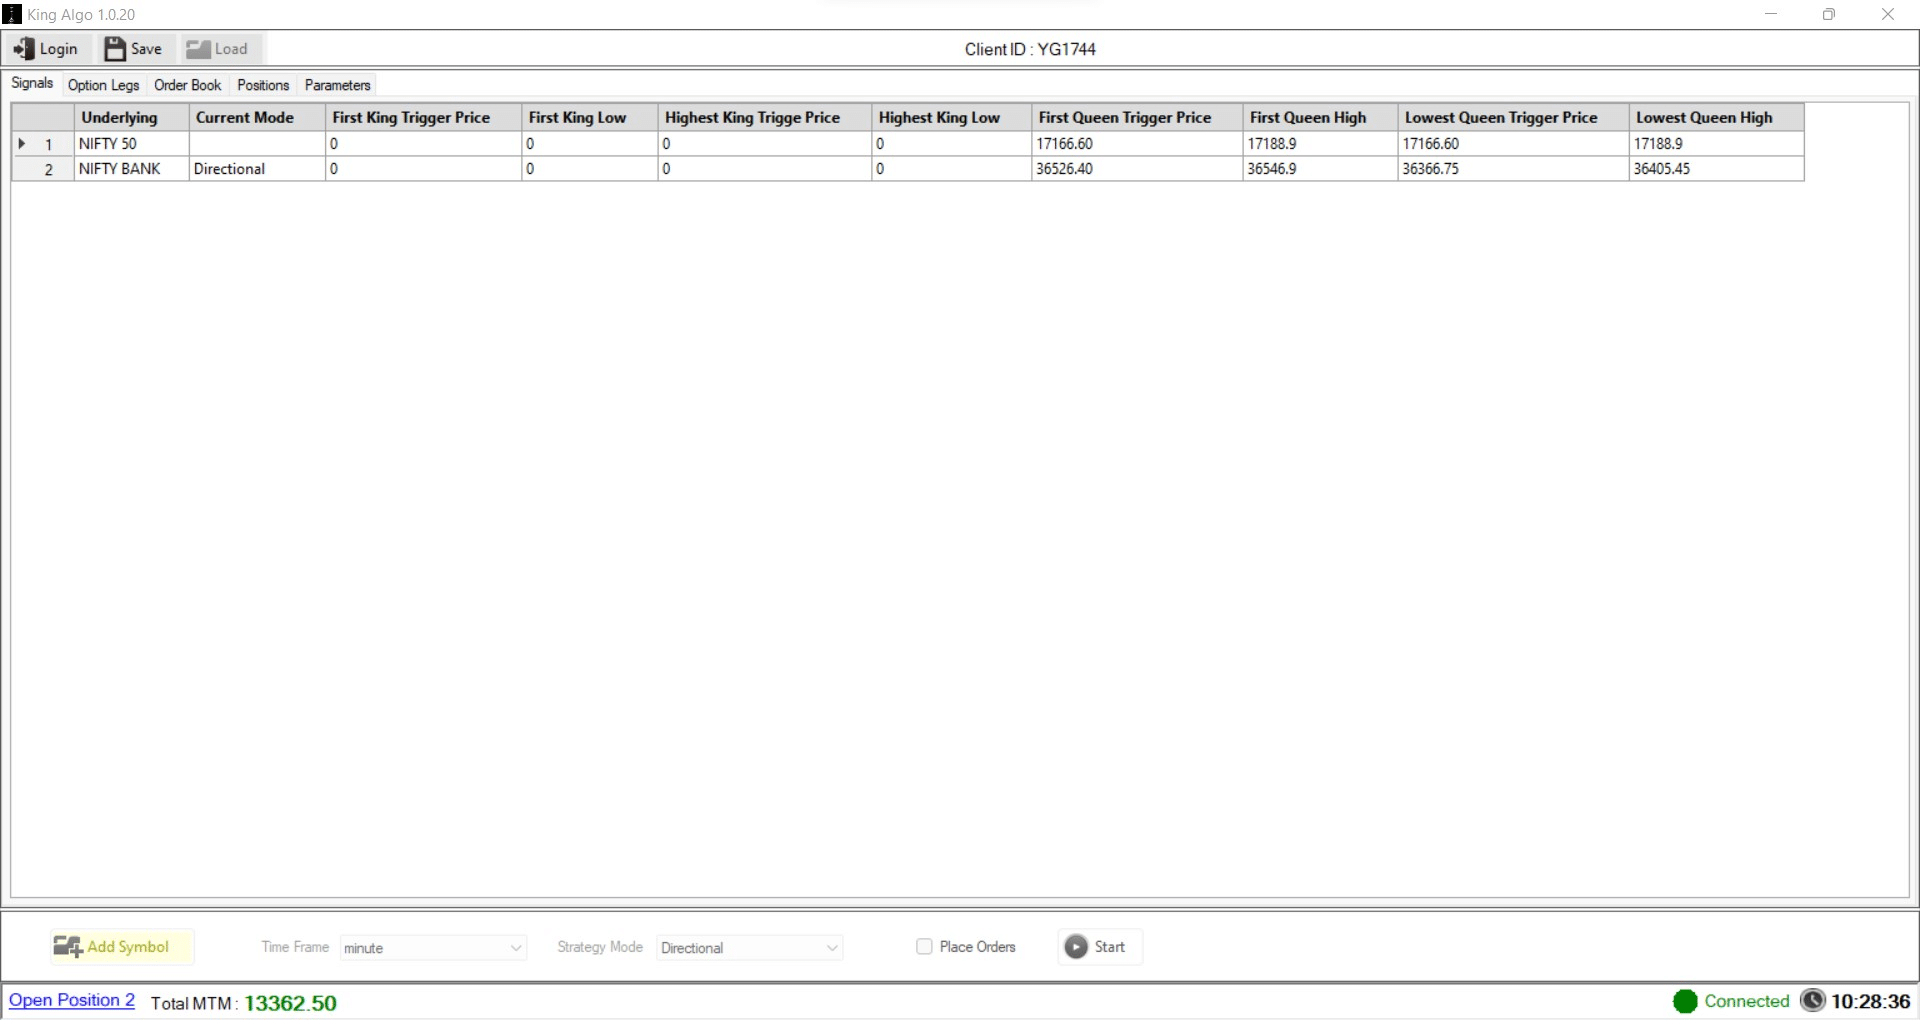The width and height of the screenshot is (1920, 1020).
Task: Click the empty Current Mode cell for NIFTY 50
Action: click(257, 144)
